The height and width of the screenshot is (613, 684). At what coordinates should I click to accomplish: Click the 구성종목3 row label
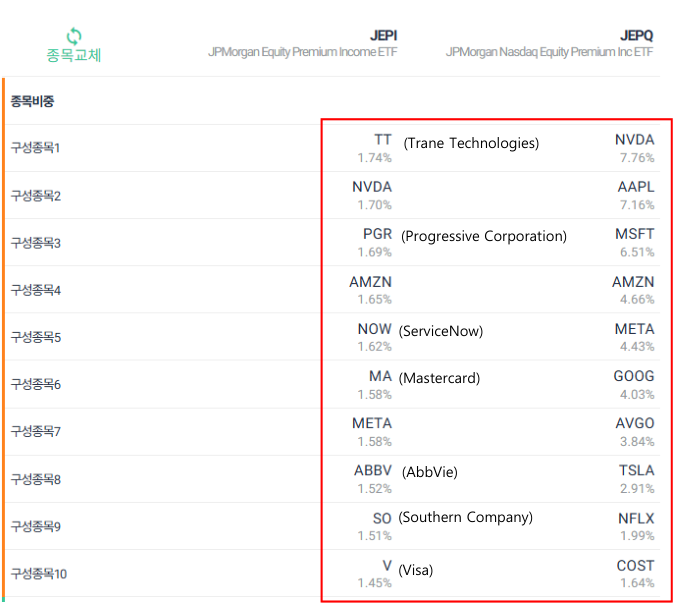point(36,243)
